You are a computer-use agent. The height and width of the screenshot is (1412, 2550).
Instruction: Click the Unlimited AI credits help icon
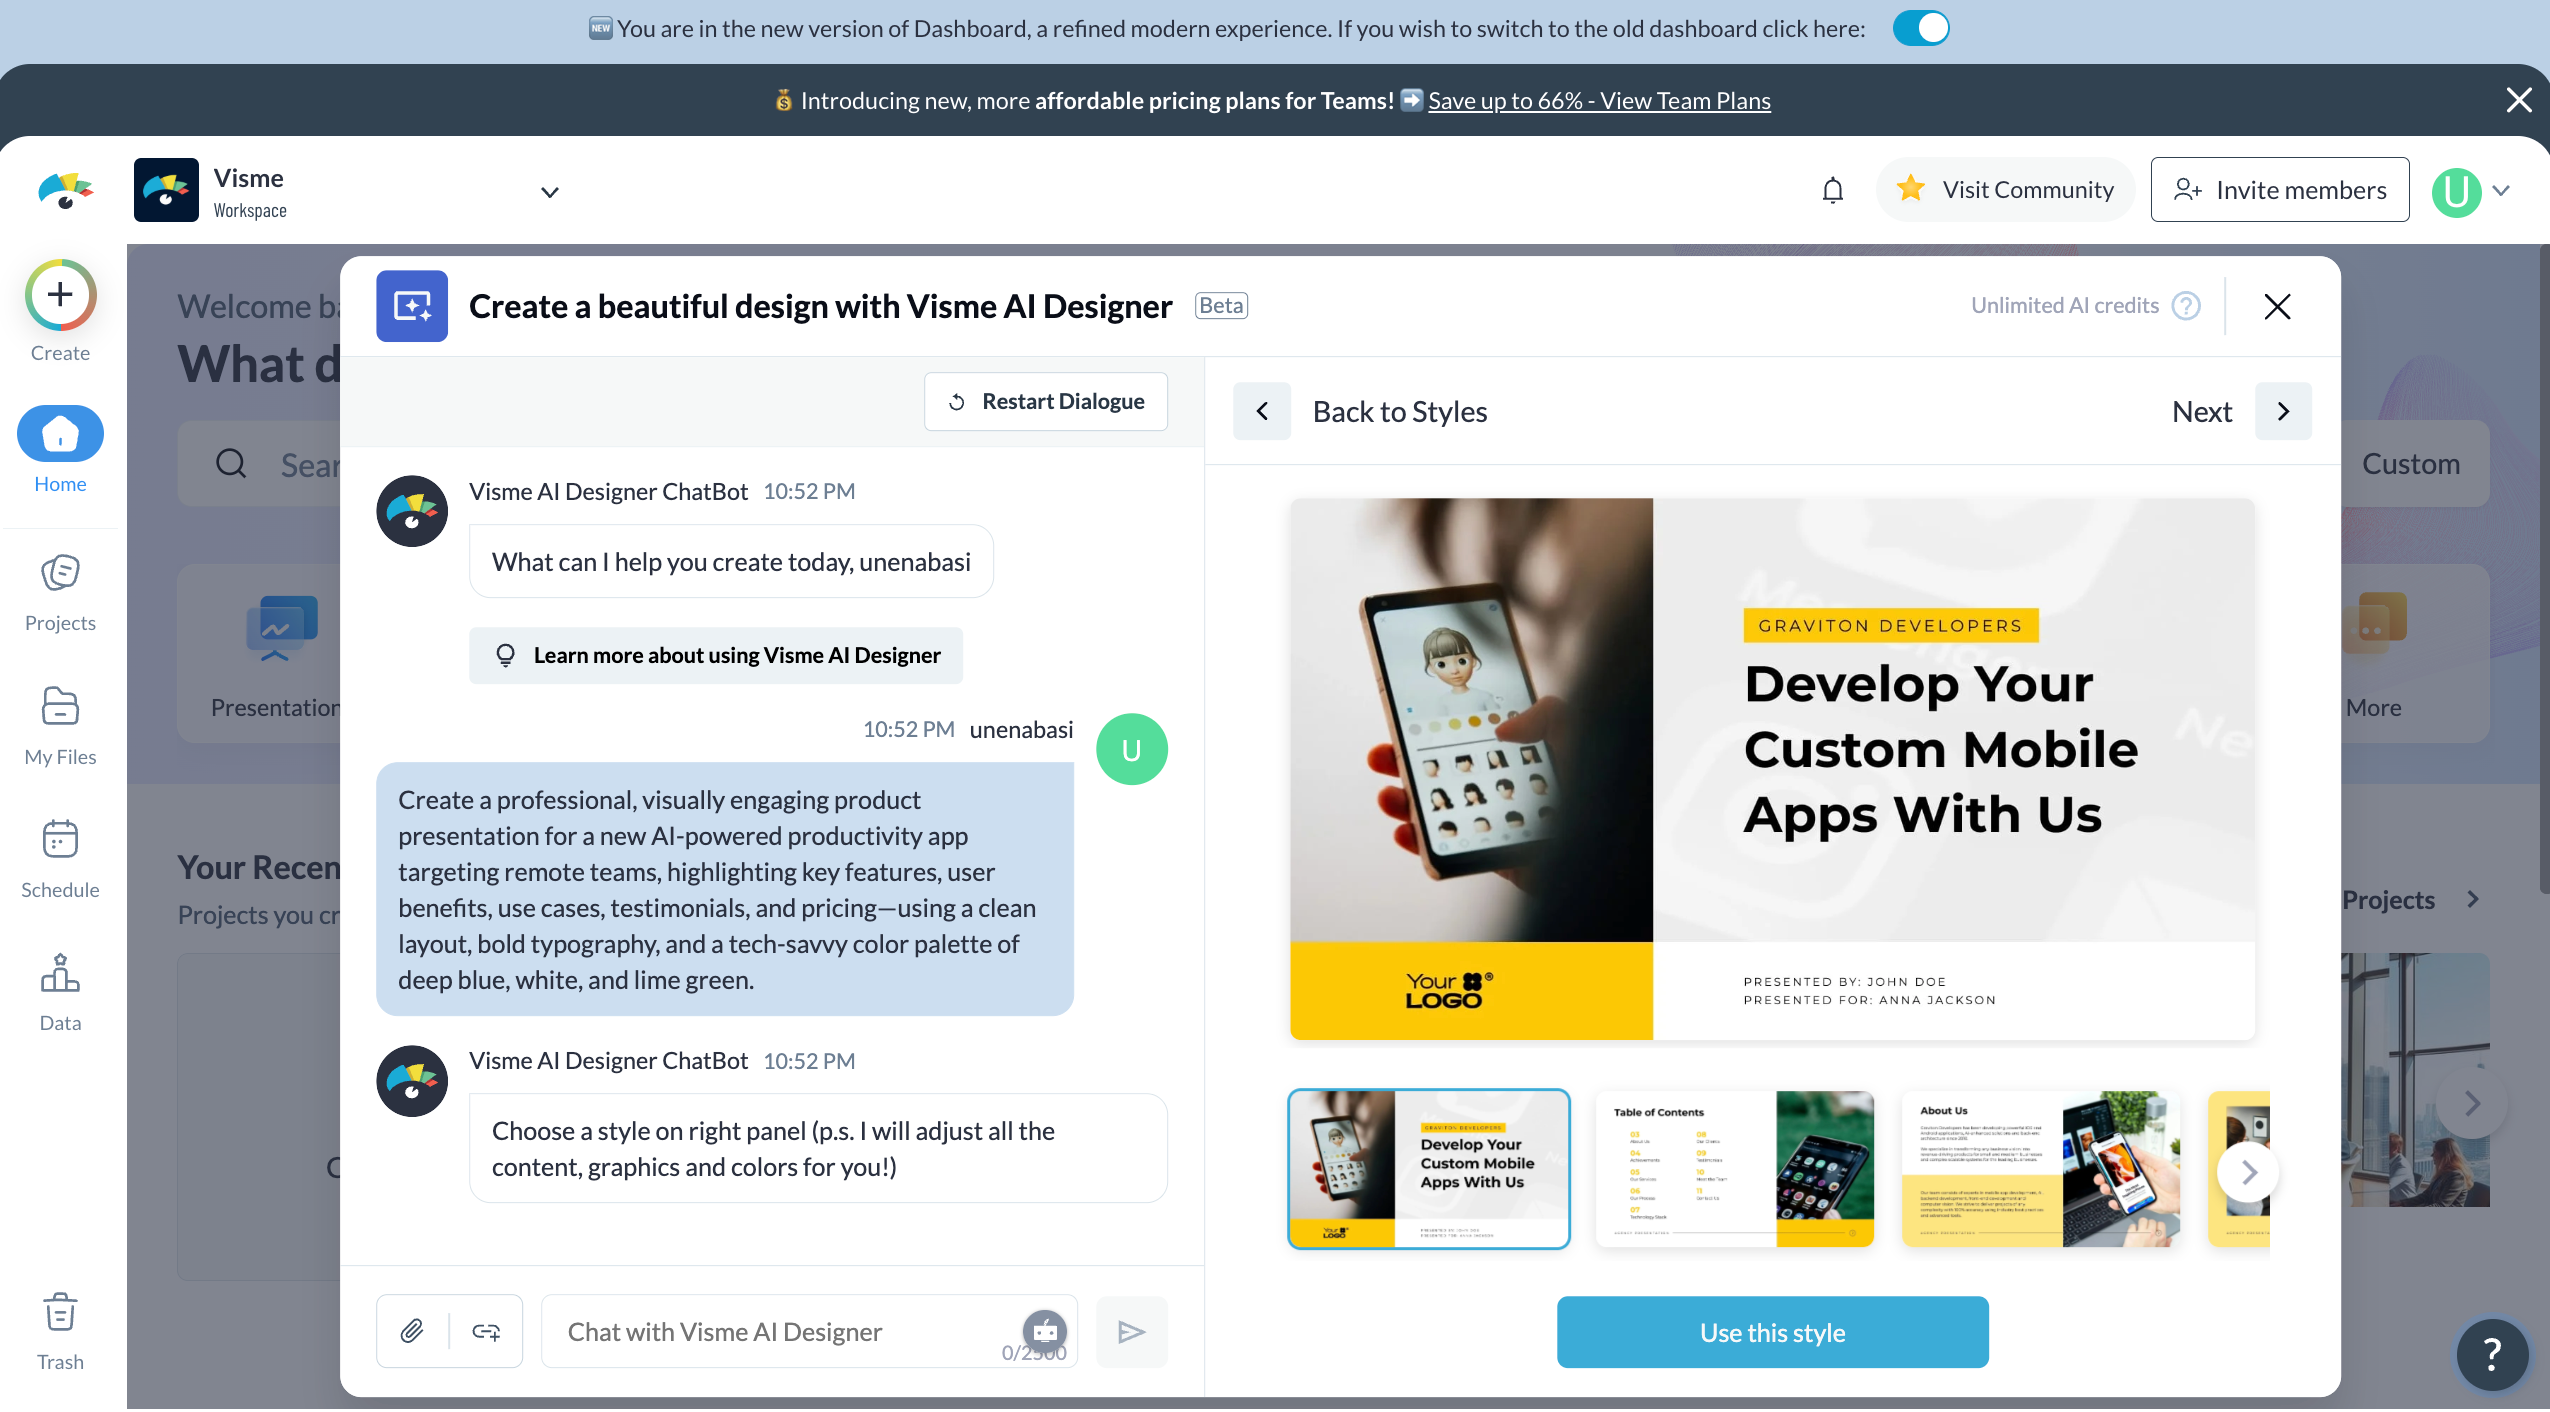coord(2187,306)
